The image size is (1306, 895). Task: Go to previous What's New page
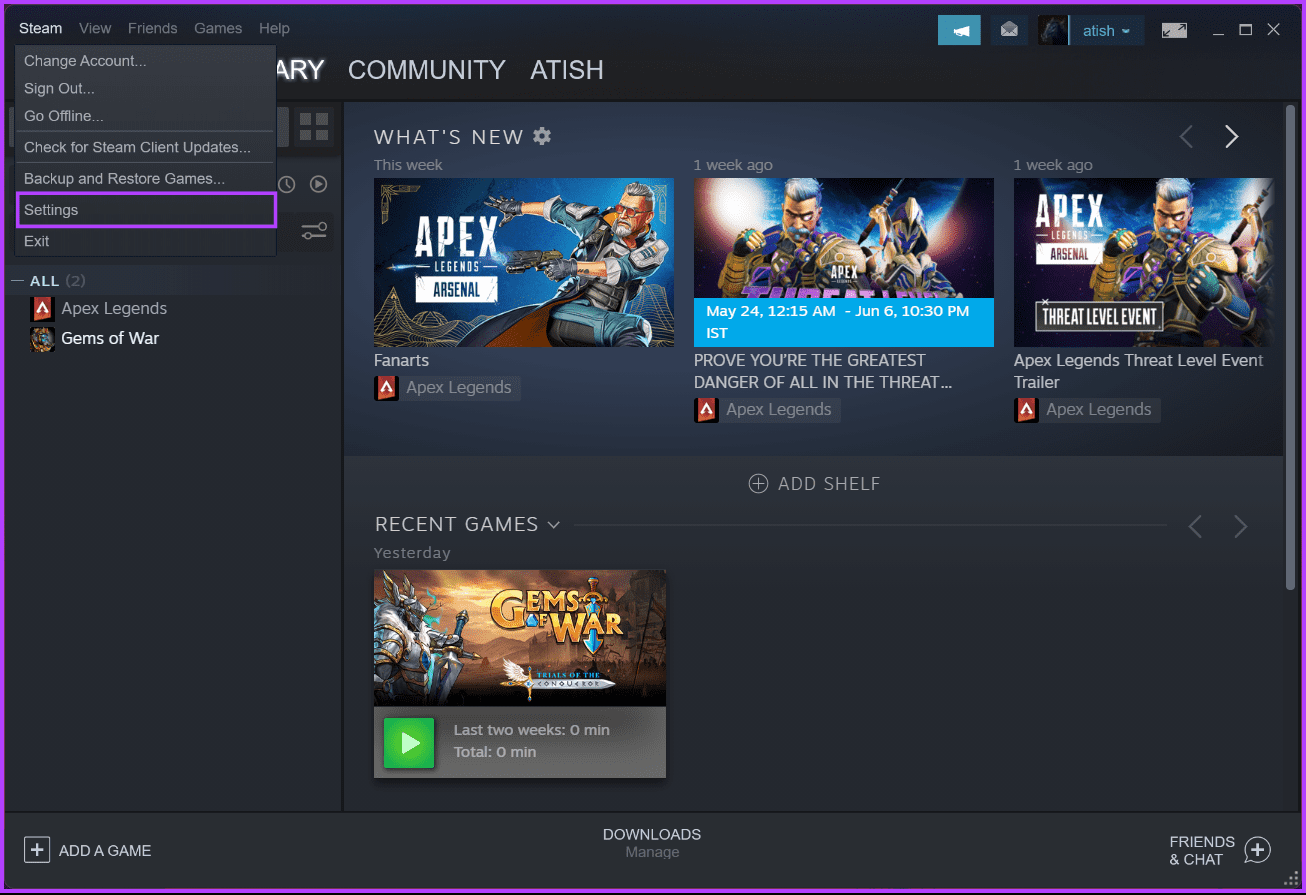(x=1186, y=137)
